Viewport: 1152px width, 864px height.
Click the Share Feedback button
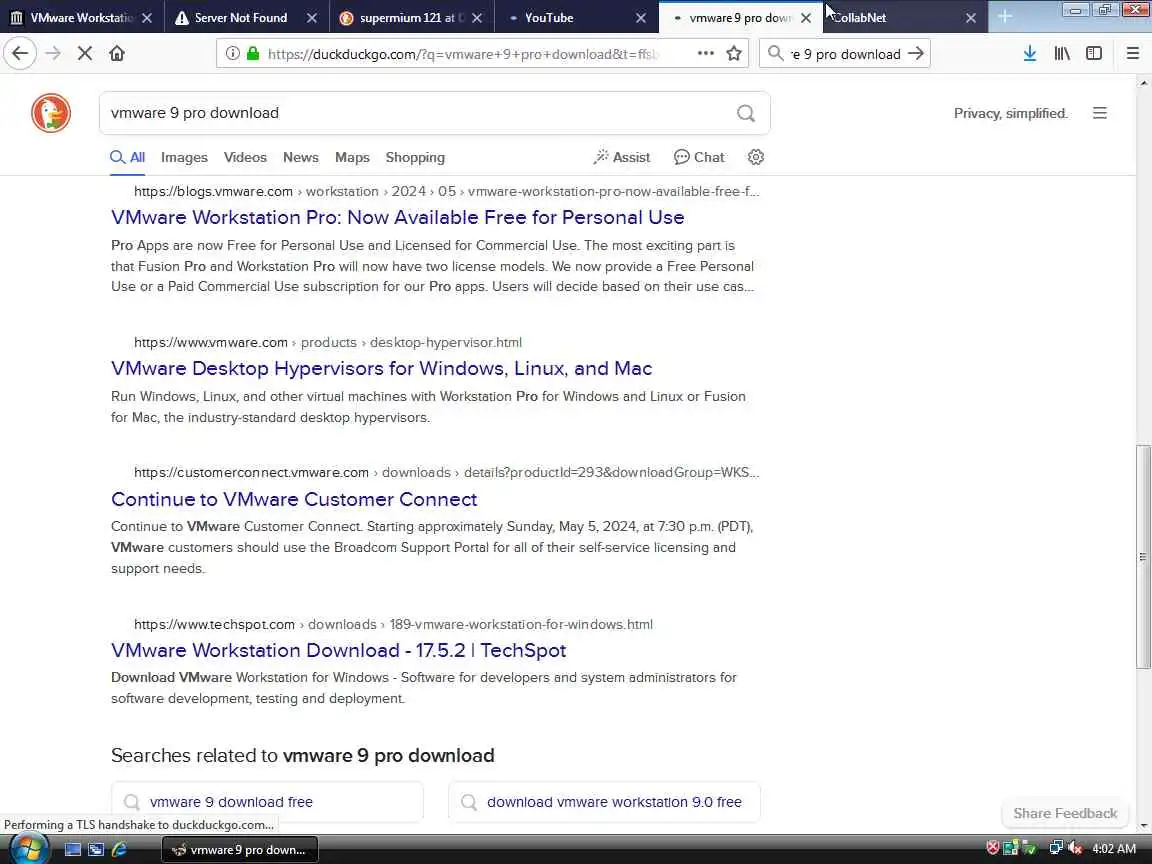tap(1065, 813)
